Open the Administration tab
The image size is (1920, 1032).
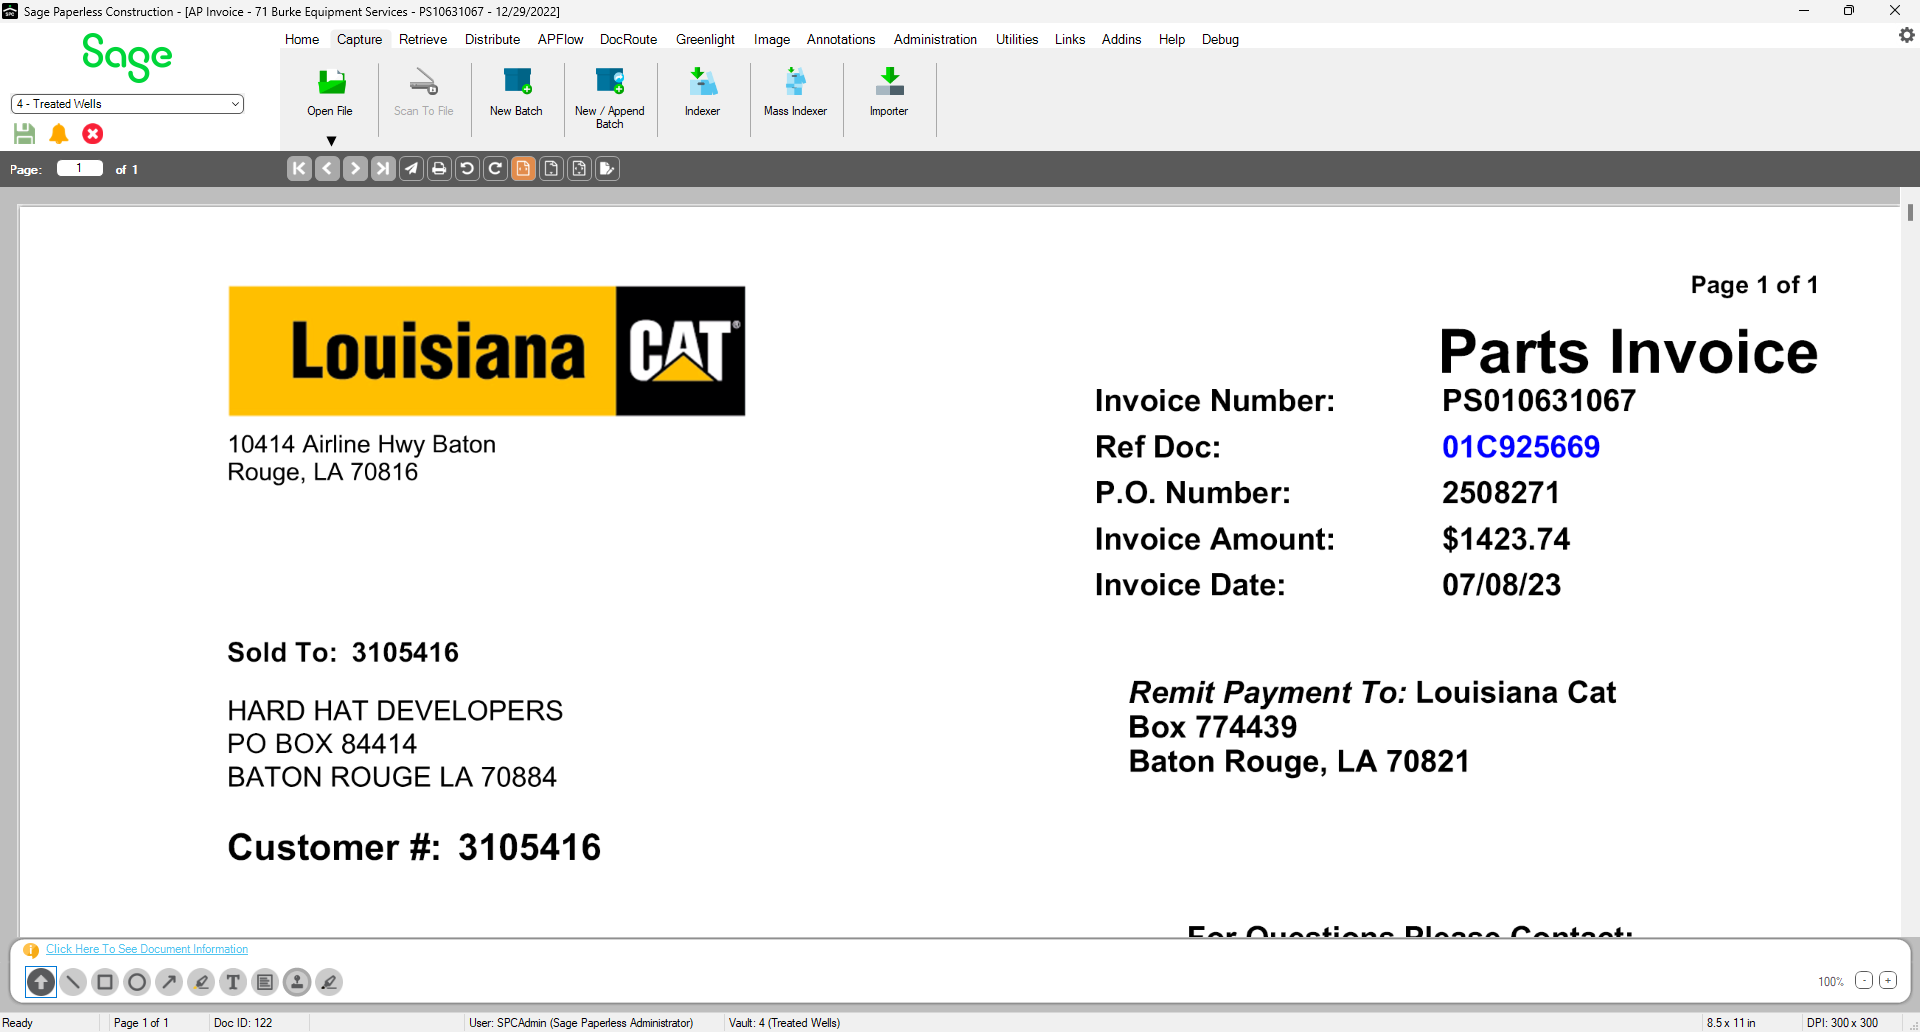pyautogui.click(x=935, y=39)
